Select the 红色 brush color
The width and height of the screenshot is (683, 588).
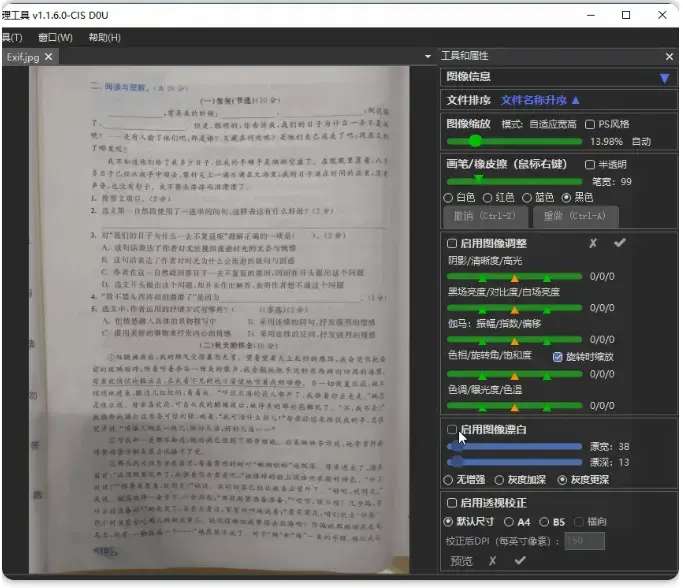point(487,198)
